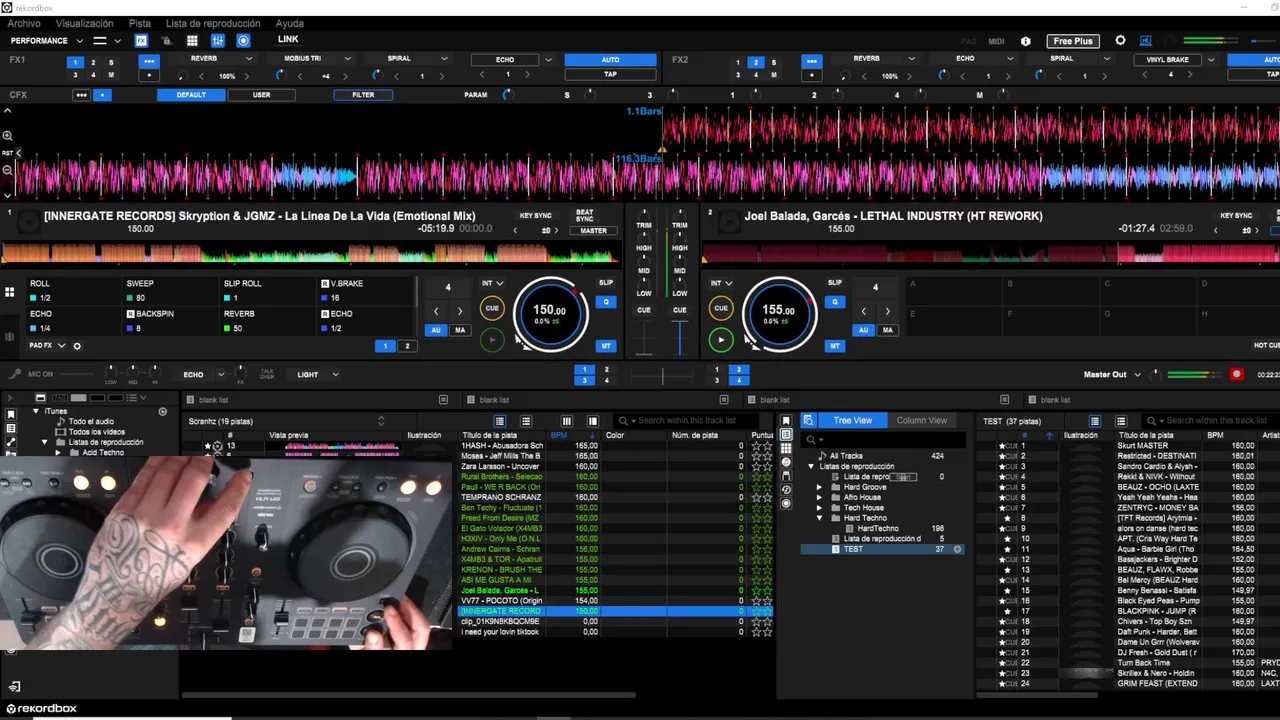The width and height of the screenshot is (1280, 720).
Task: Toggle the recording panel icon
Action: pyautogui.click(x=243, y=41)
